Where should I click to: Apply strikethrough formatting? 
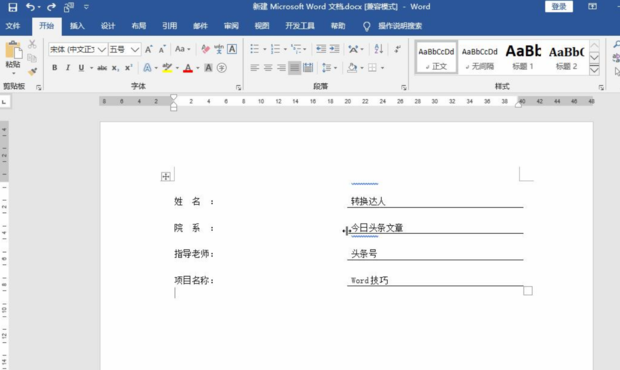tap(102, 68)
